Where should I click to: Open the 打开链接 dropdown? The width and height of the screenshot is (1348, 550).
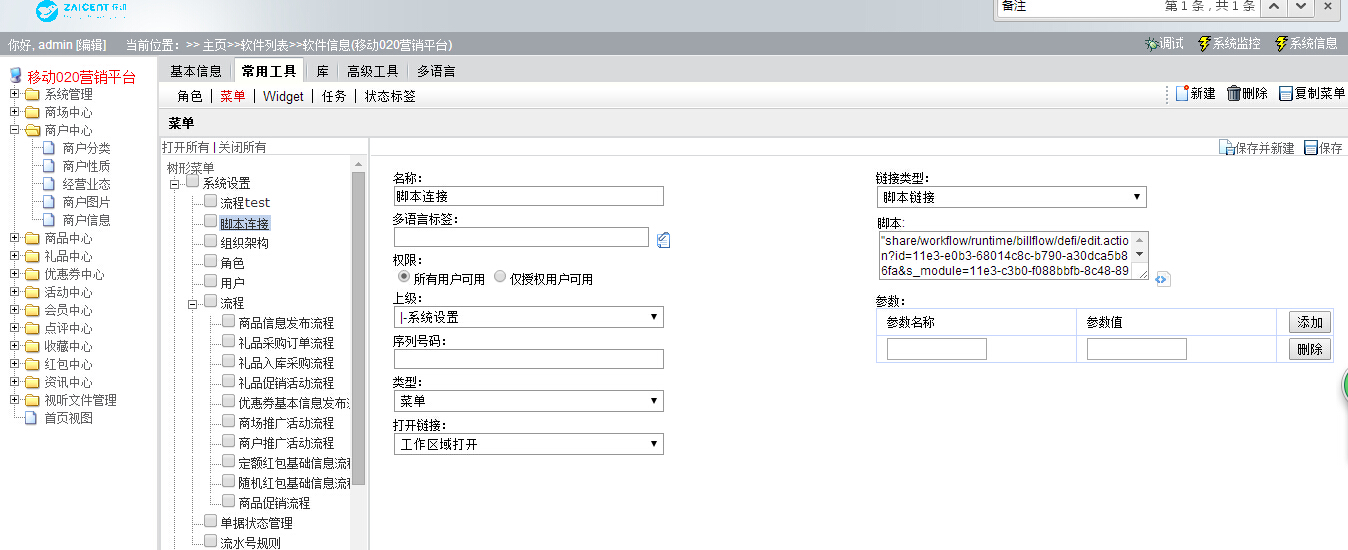pos(528,444)
